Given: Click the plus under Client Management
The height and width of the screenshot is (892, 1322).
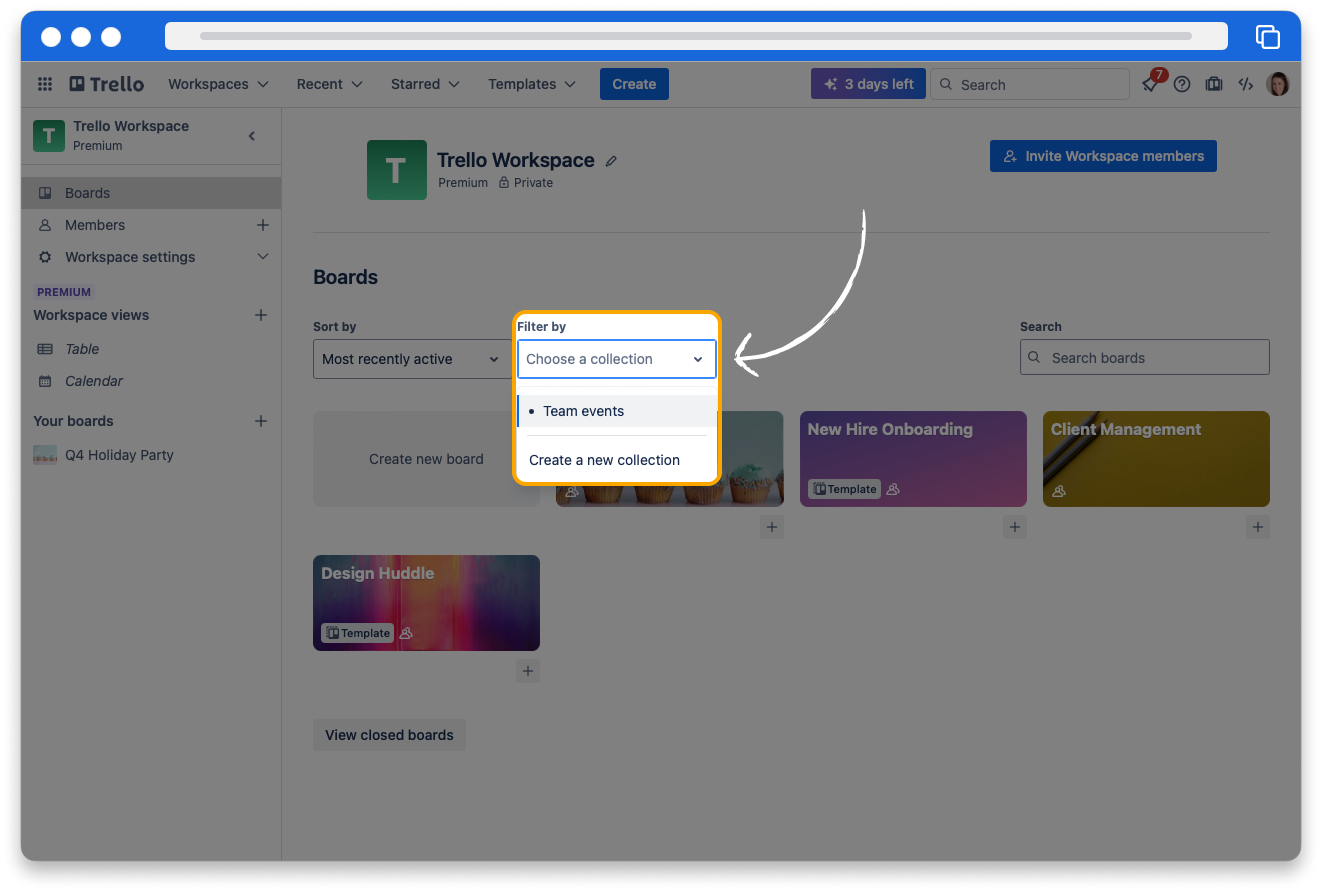Looking at the screenshot, I should 1258,527.
